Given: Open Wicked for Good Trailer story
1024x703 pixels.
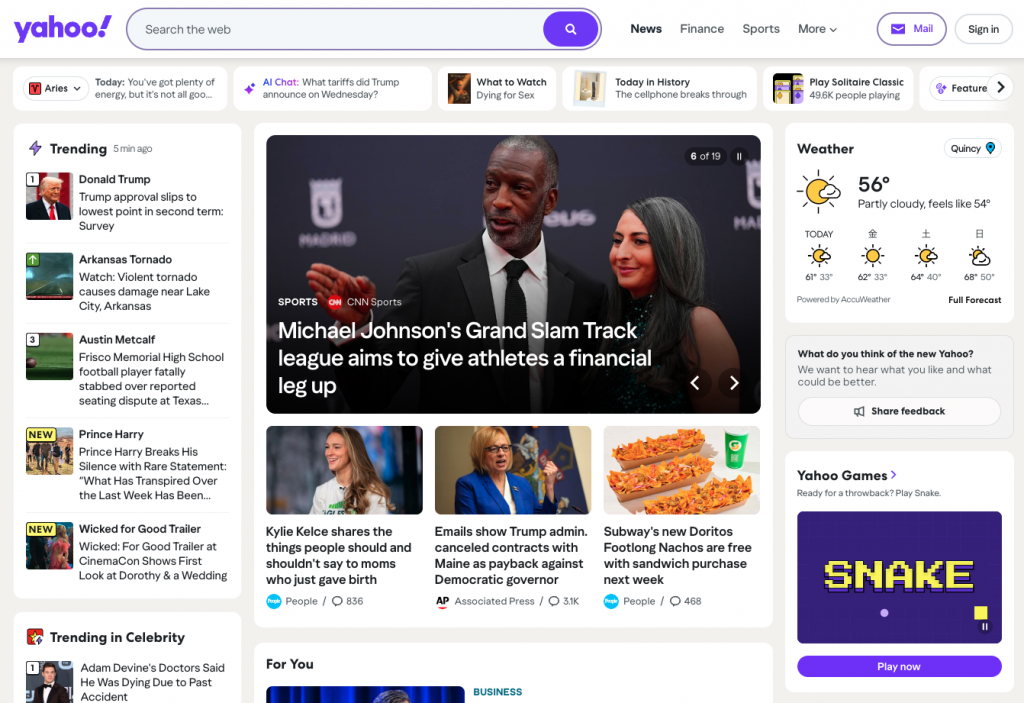Looking at the screenshot, I should (127, 552).
